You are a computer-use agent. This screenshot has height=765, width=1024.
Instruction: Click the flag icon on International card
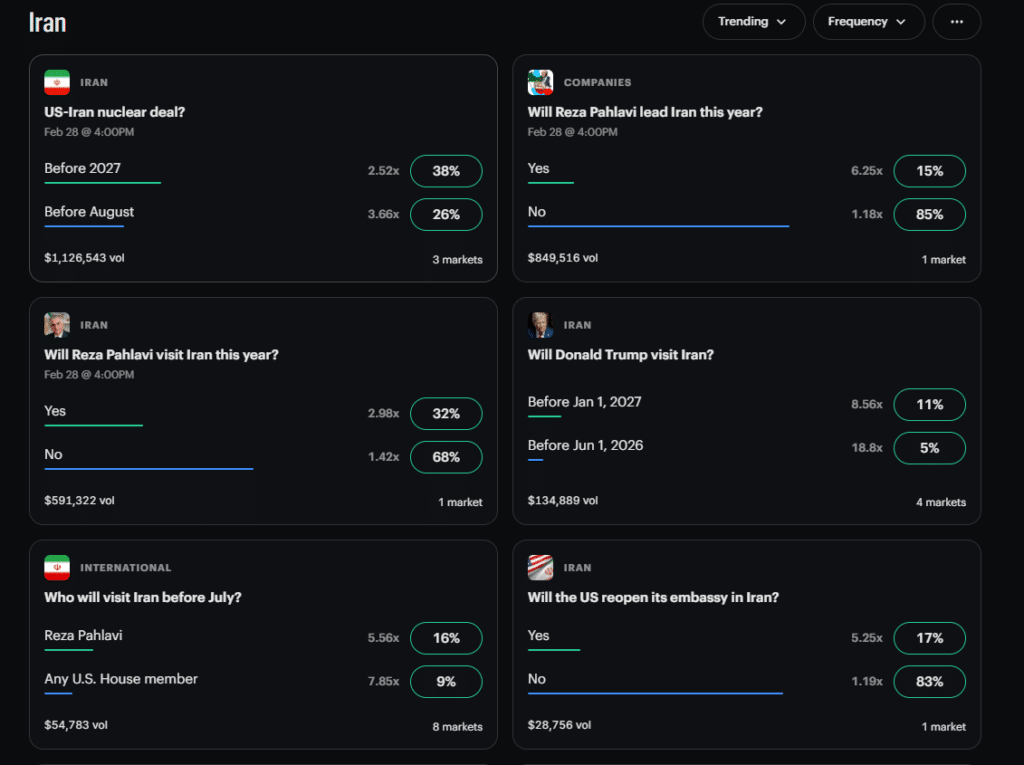[57, 568]
